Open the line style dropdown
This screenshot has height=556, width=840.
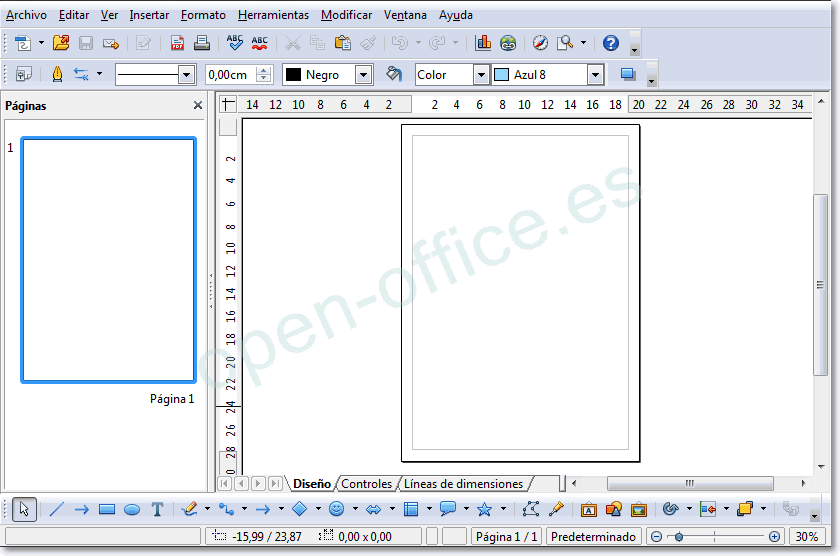(186, 74)
